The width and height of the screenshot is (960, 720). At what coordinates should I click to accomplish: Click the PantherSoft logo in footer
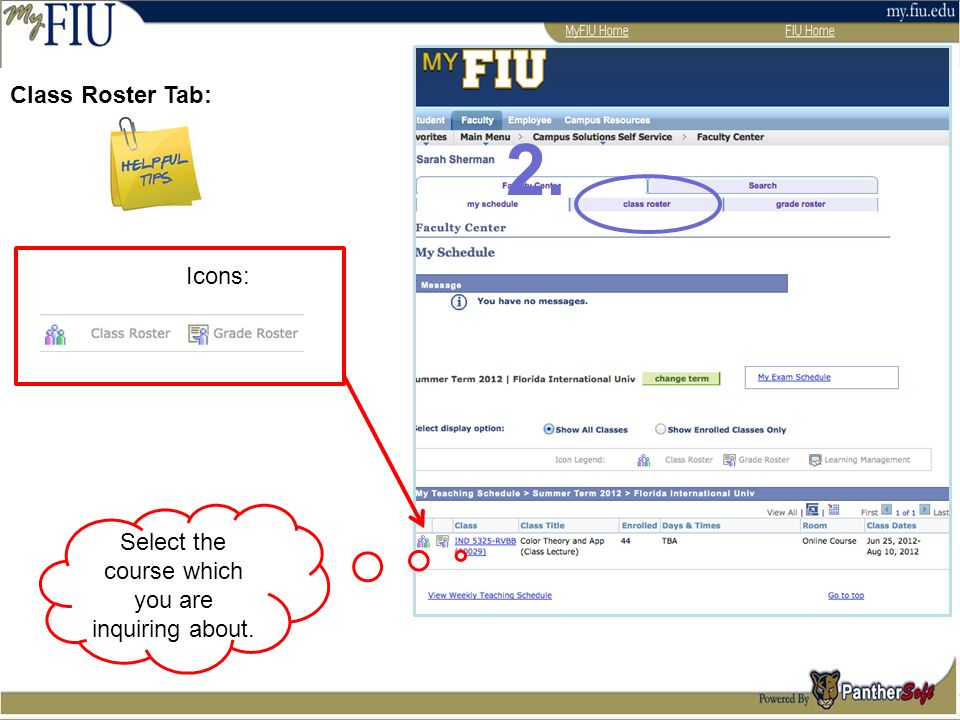872,690
